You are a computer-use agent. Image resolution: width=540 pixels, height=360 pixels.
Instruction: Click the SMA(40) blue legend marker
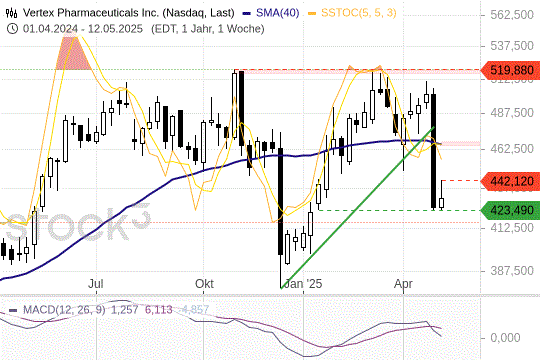pos(247,13)
